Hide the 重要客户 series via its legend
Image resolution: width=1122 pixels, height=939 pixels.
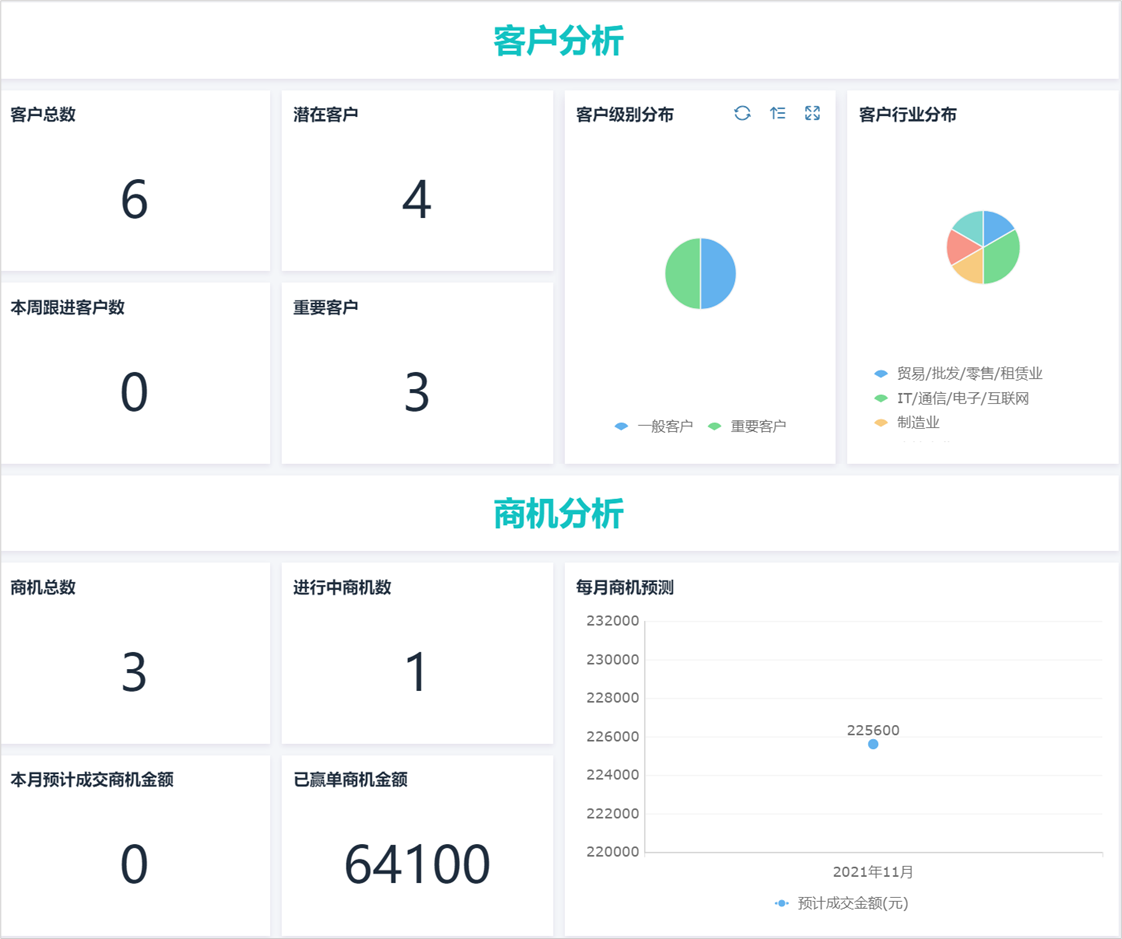coord(749,425)
